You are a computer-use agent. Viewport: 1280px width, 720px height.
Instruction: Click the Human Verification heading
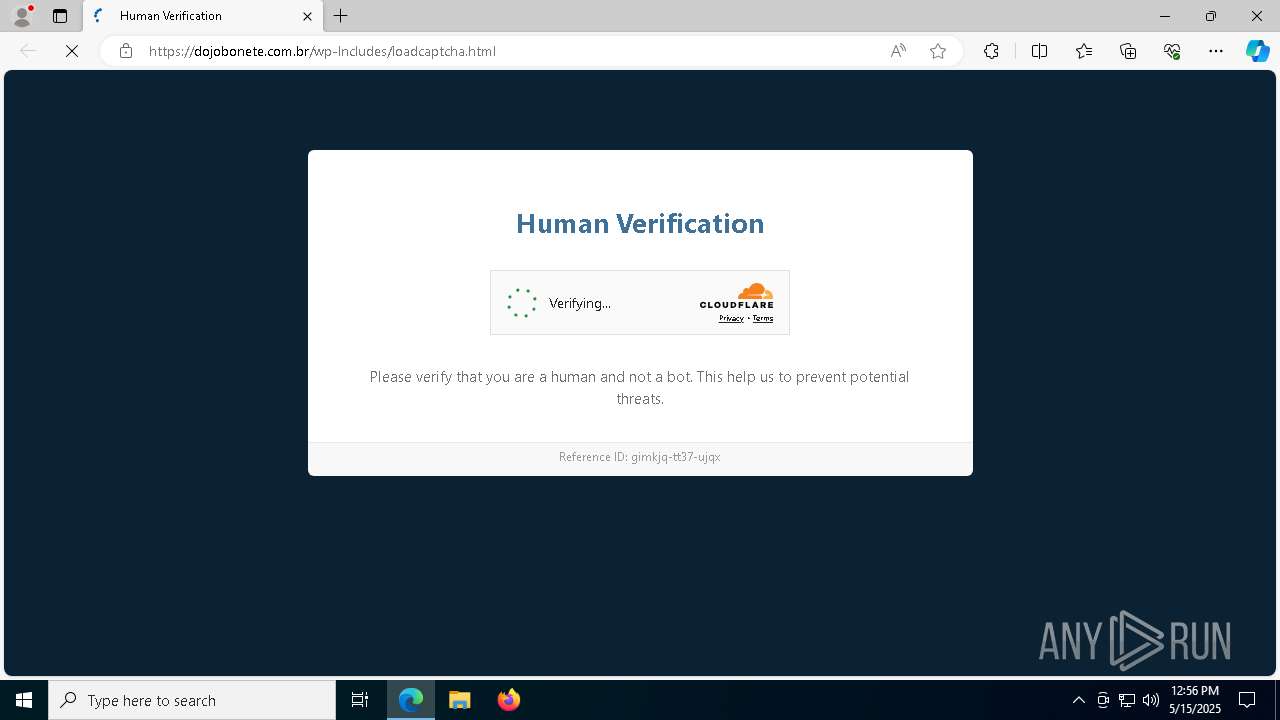coord(640,223)
